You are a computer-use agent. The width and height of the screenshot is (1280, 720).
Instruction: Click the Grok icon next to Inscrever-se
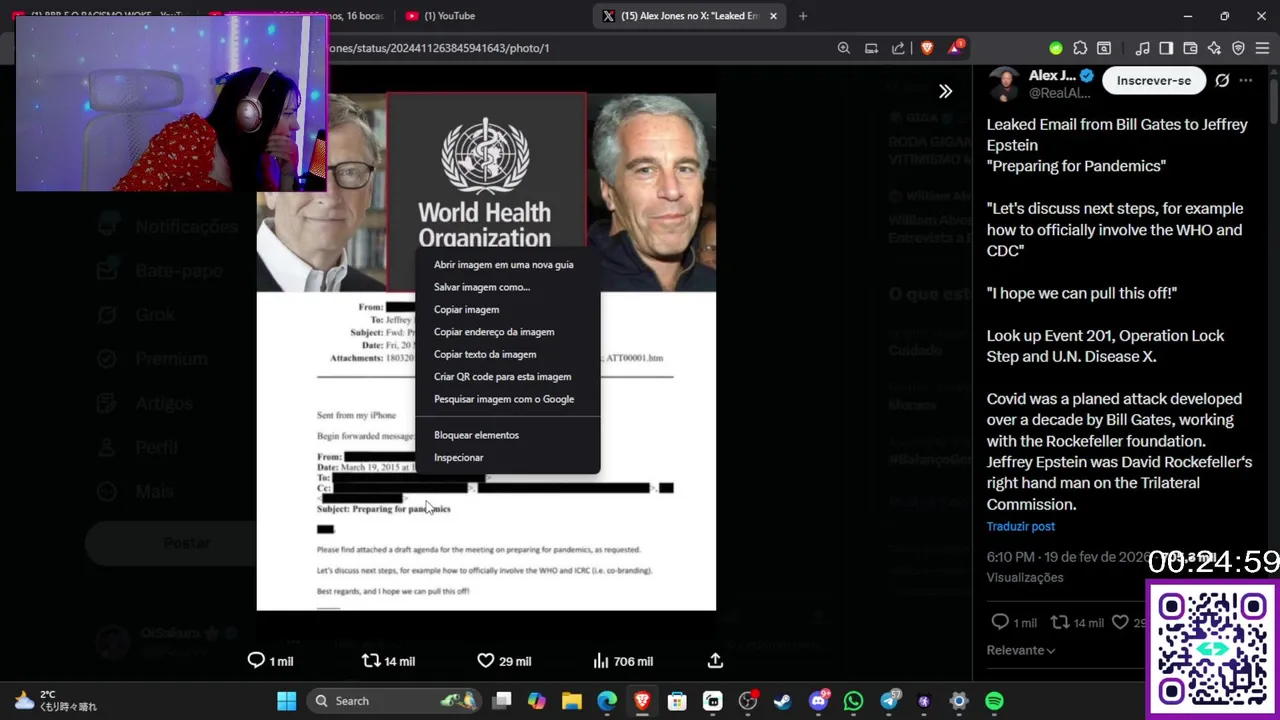(x=1222, y=80)
